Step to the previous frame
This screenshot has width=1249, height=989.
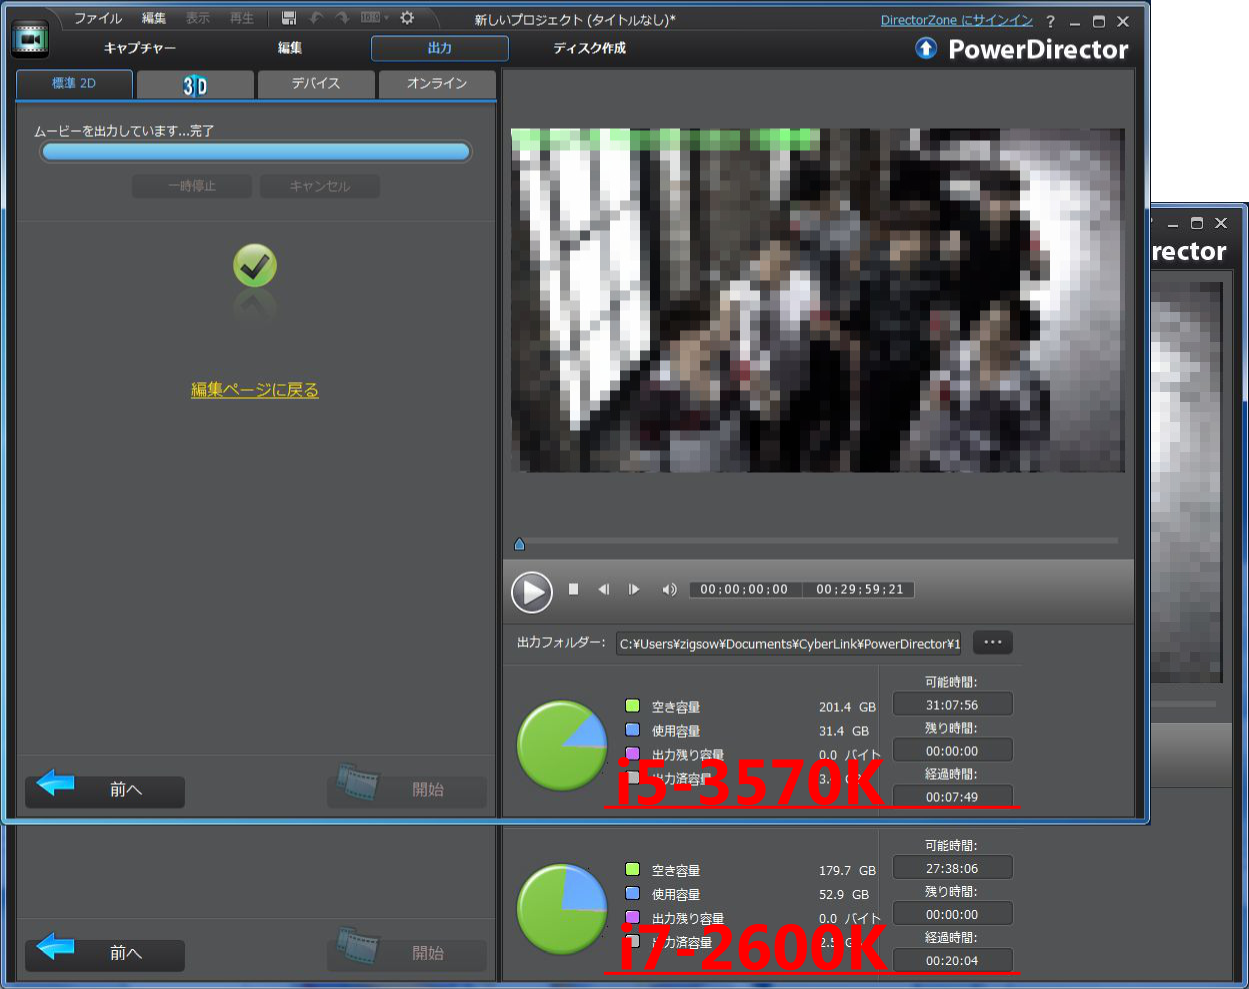(x=603, y=589)
